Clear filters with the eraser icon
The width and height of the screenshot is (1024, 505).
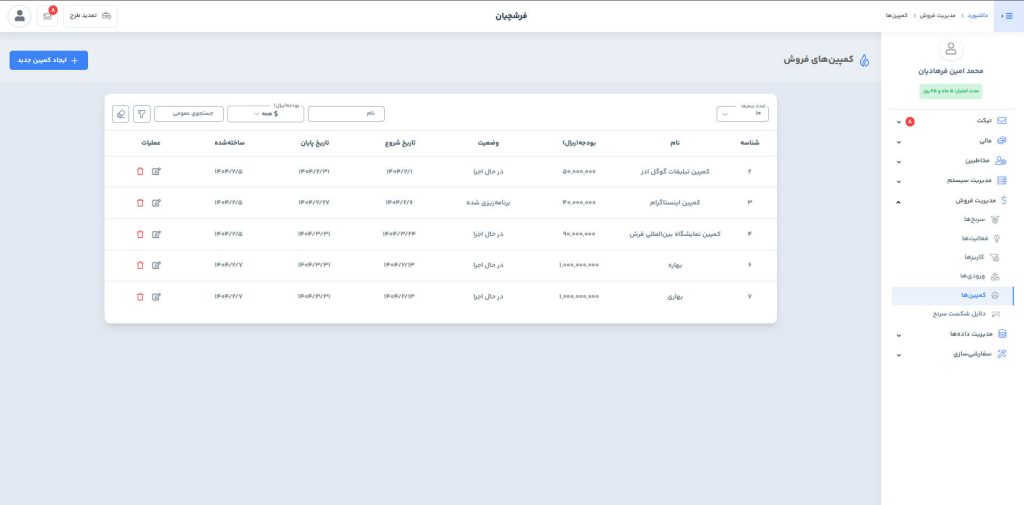(x=121, y=114)
